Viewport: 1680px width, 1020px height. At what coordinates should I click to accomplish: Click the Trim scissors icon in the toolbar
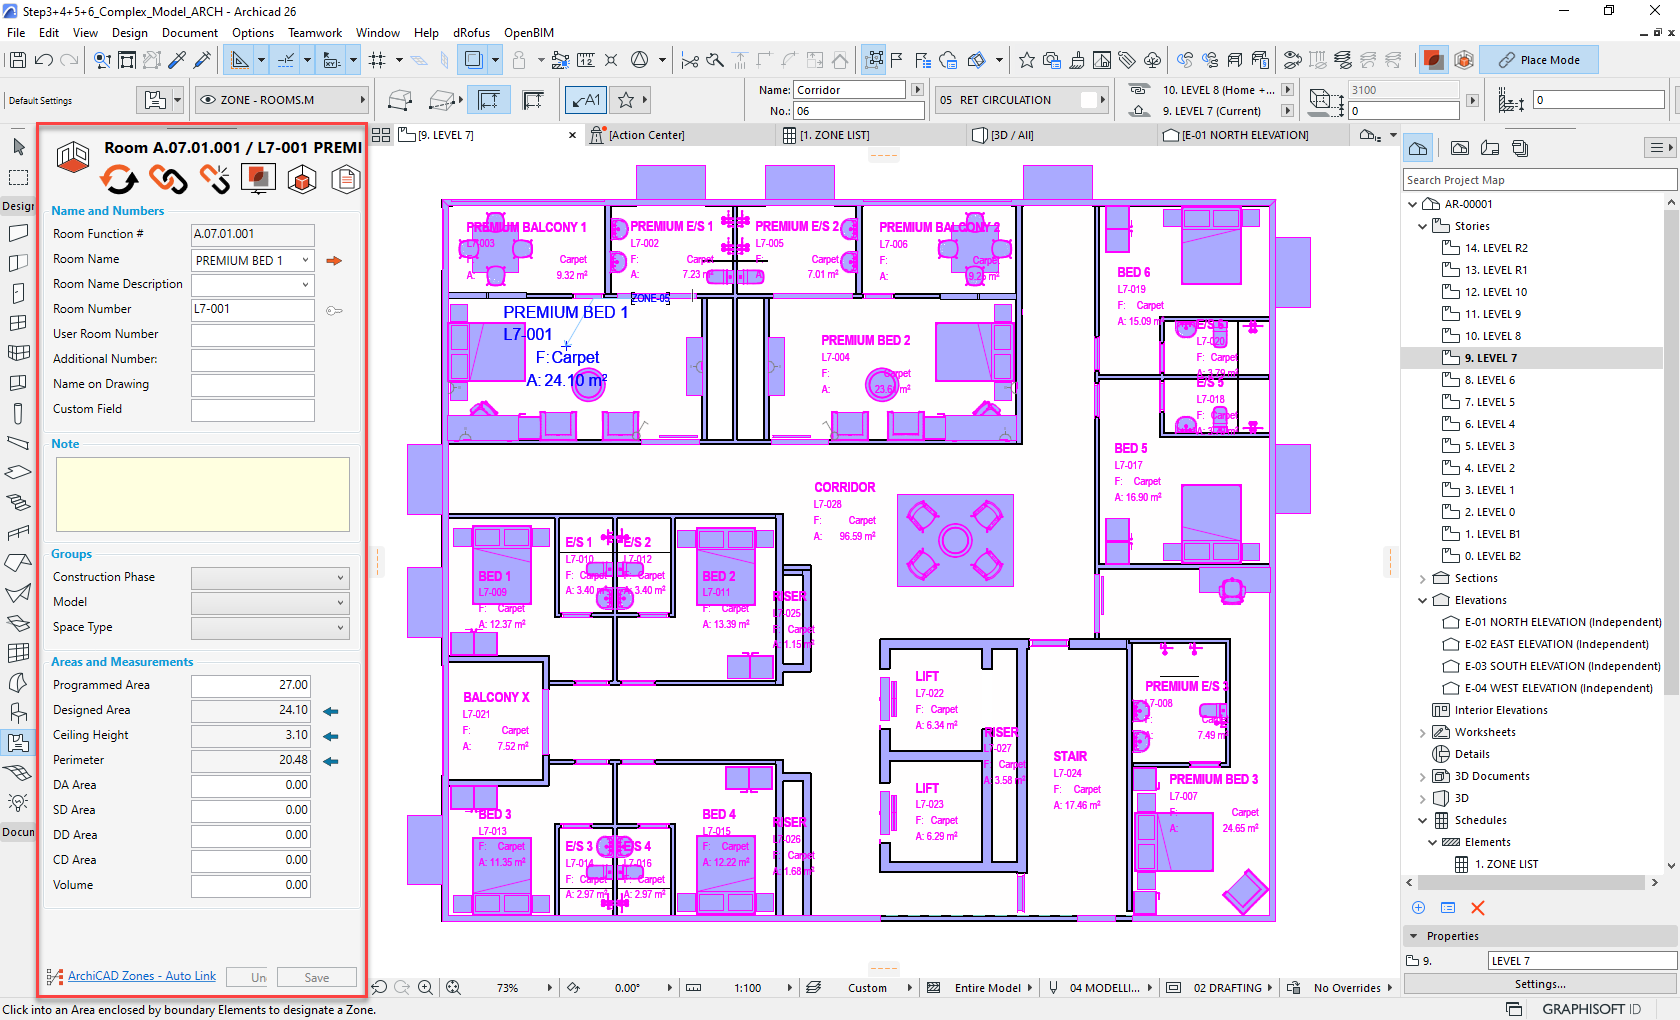click(689, 60)
